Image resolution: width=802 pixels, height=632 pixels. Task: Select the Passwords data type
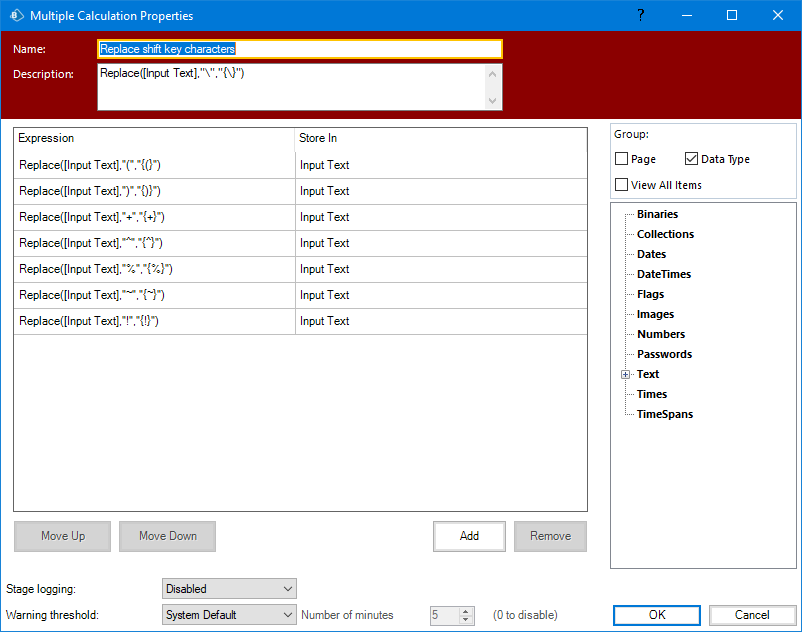(664, 354)
